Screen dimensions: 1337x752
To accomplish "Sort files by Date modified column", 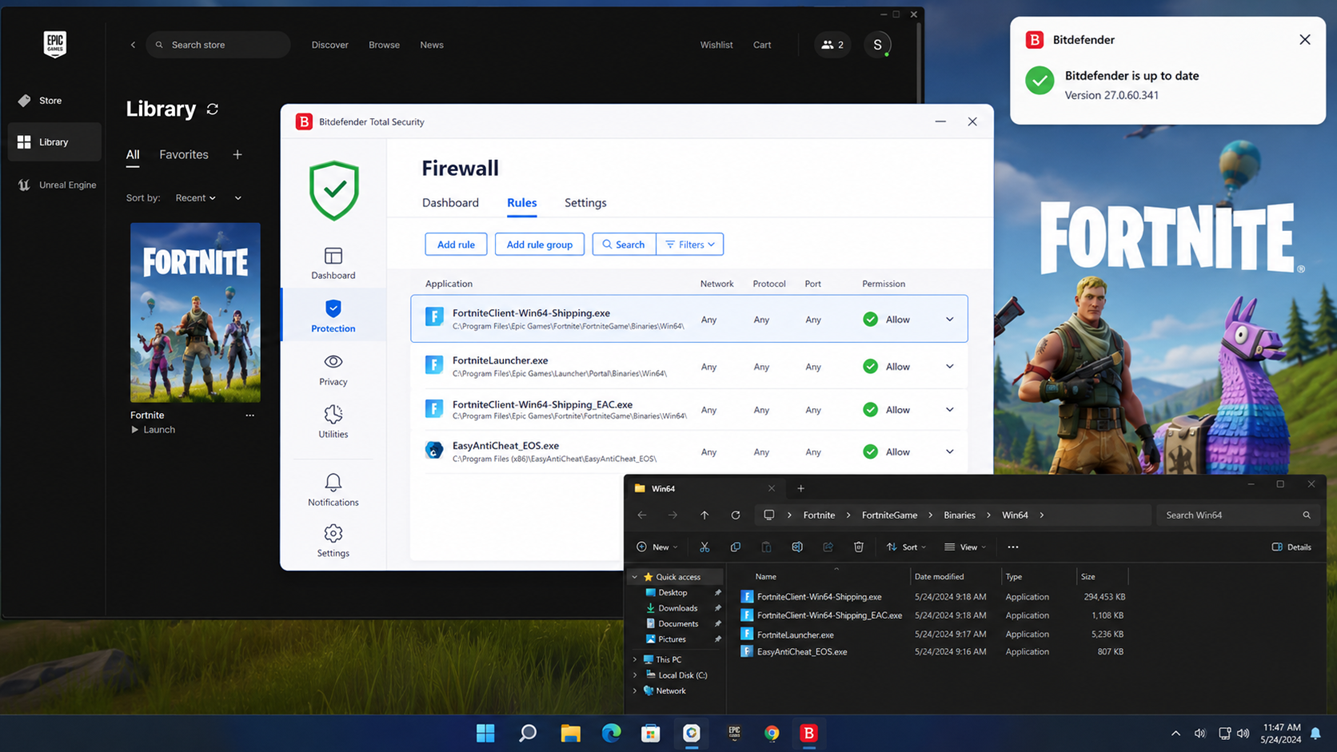I will pyautogui.click(x=939, y=577).
